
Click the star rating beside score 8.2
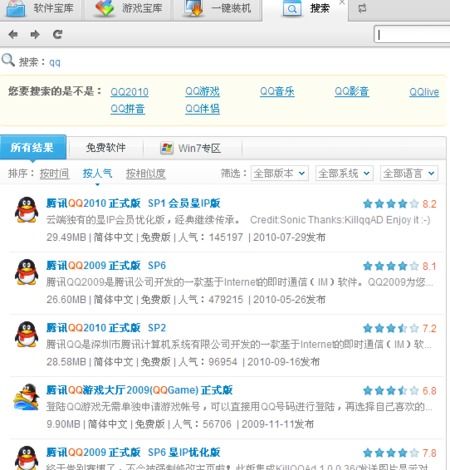(391, 204)
